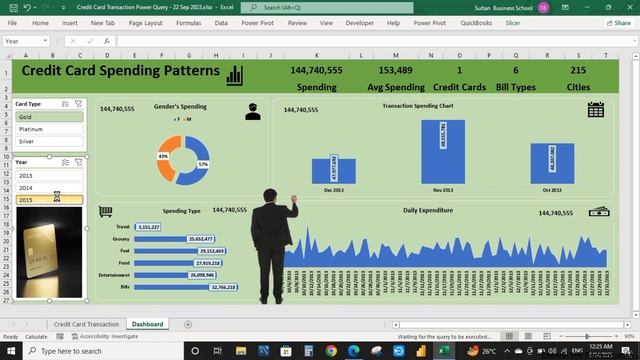Viewport: 640px width, 360px height.
Task: Open Microsoft Edge from taskbar
Action: 354,351
